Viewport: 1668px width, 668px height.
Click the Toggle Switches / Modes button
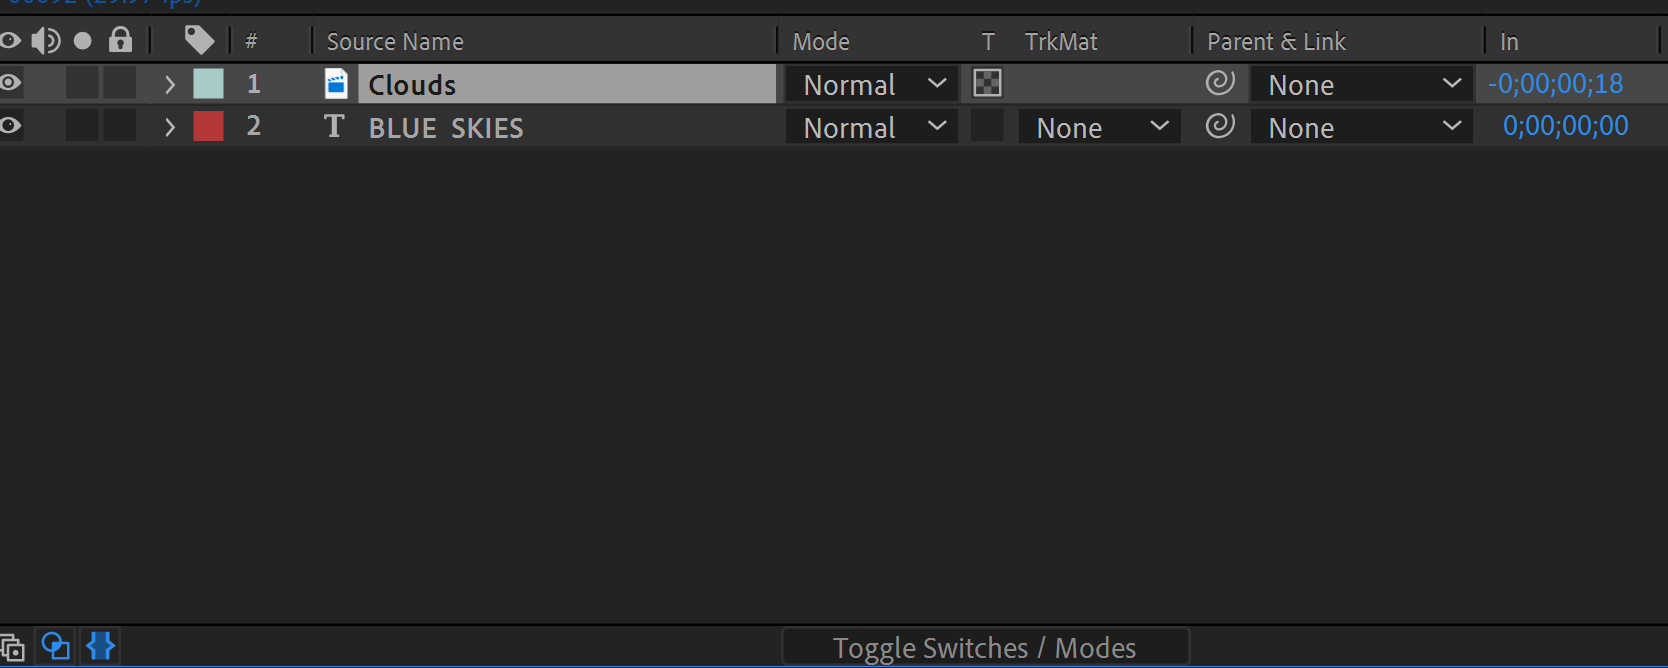click(985, 648)
